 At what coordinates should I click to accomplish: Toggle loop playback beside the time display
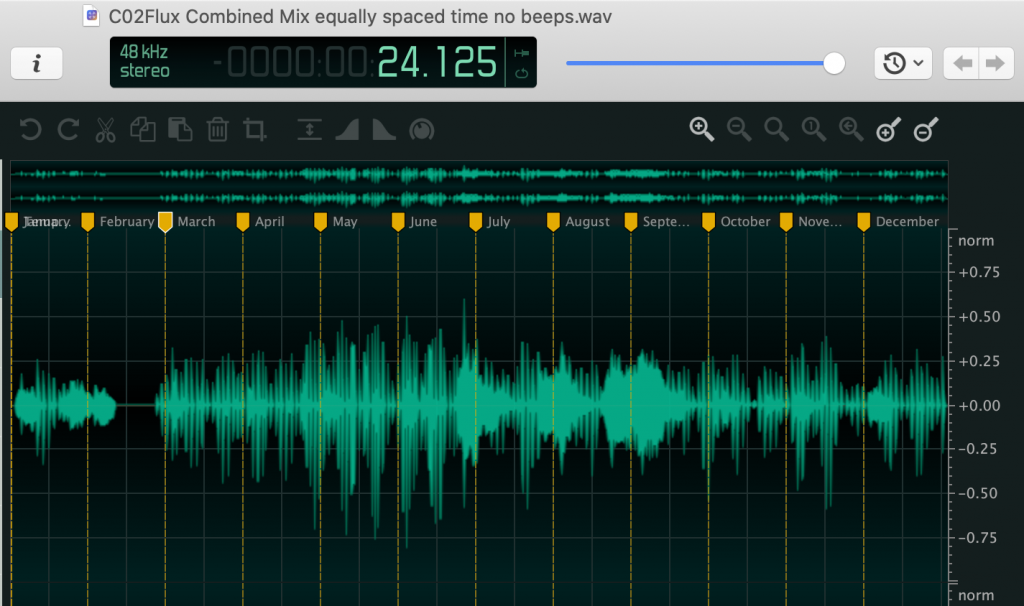pos(521,74)
